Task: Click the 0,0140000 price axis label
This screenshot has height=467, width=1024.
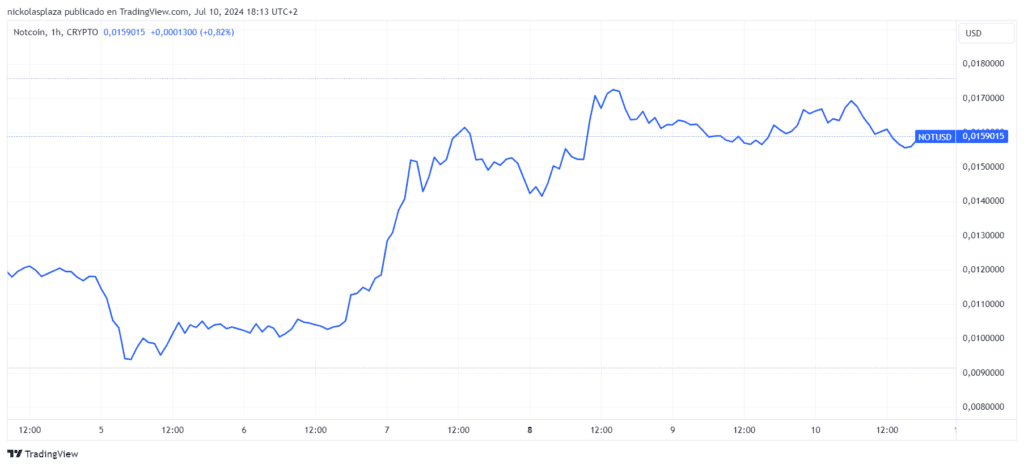Action: click(x=984, y=201)
